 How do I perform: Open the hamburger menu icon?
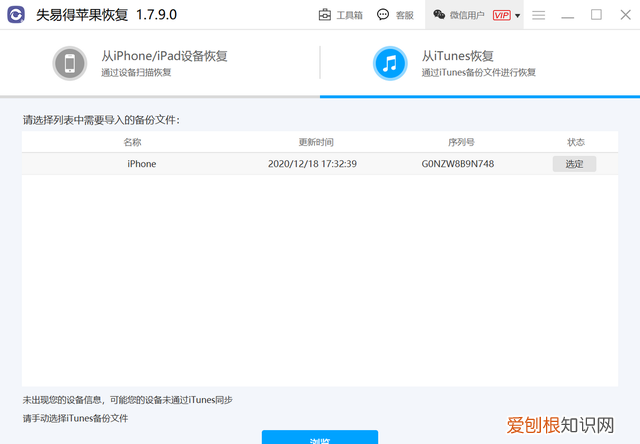538,15
